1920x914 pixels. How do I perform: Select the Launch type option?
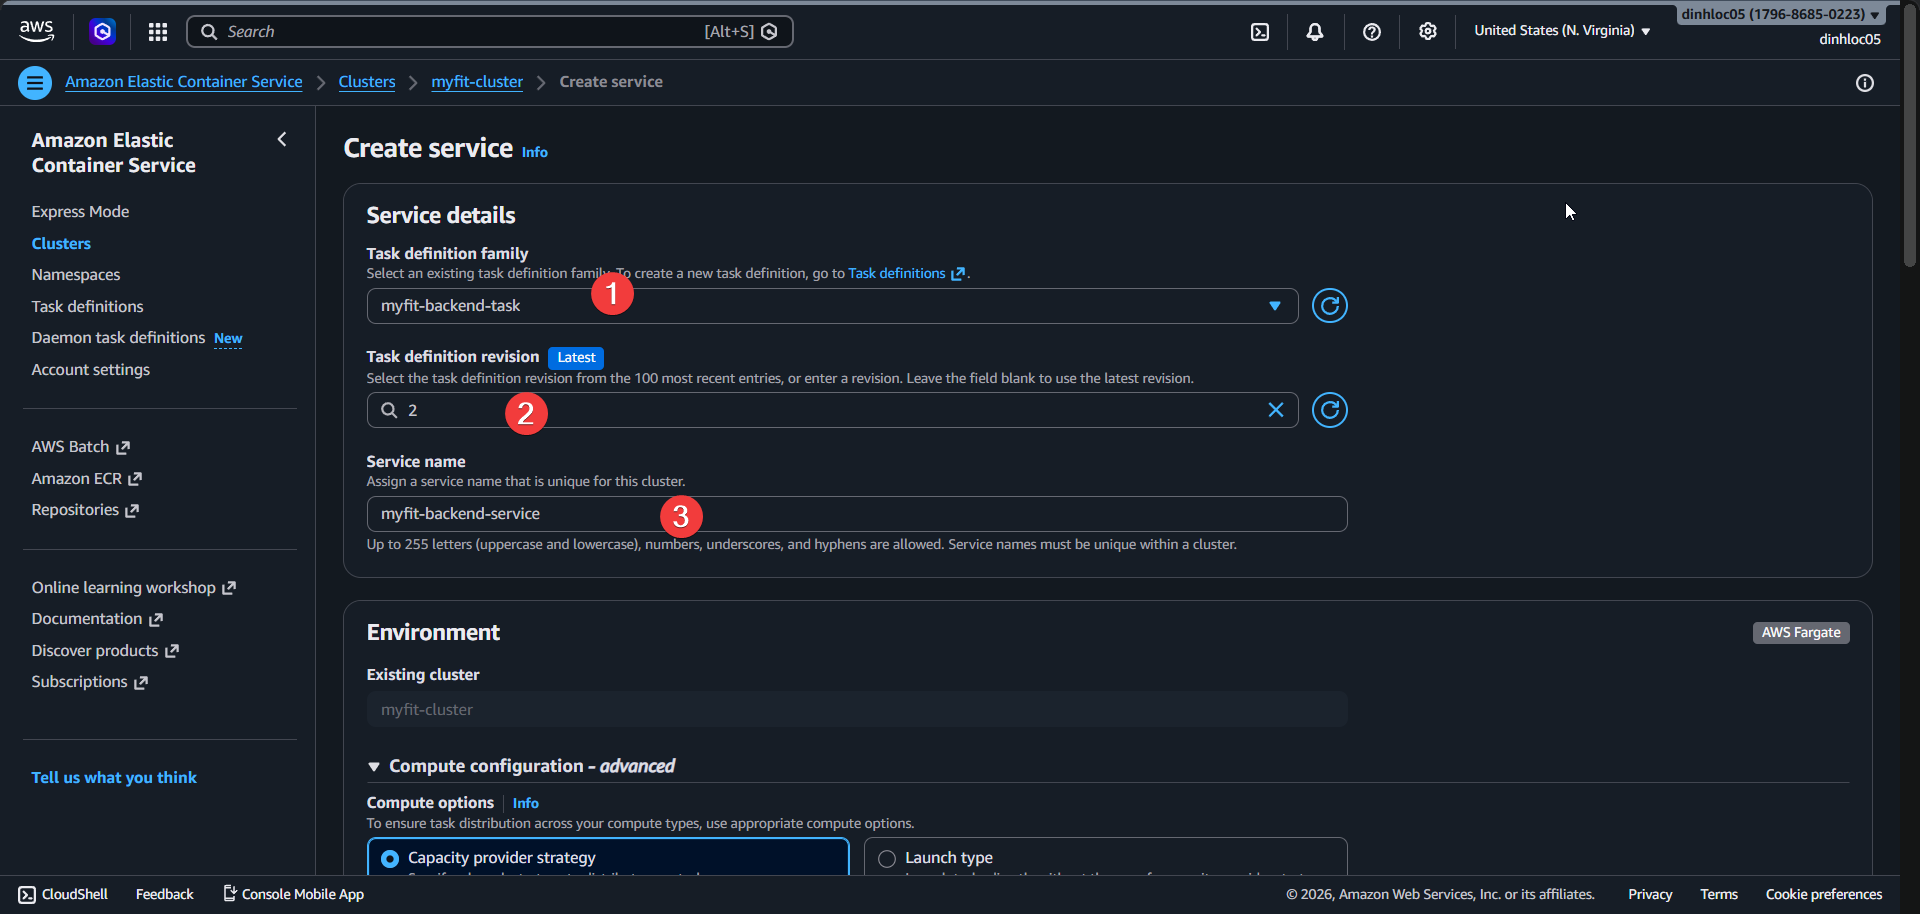click(x=885, y=858)
